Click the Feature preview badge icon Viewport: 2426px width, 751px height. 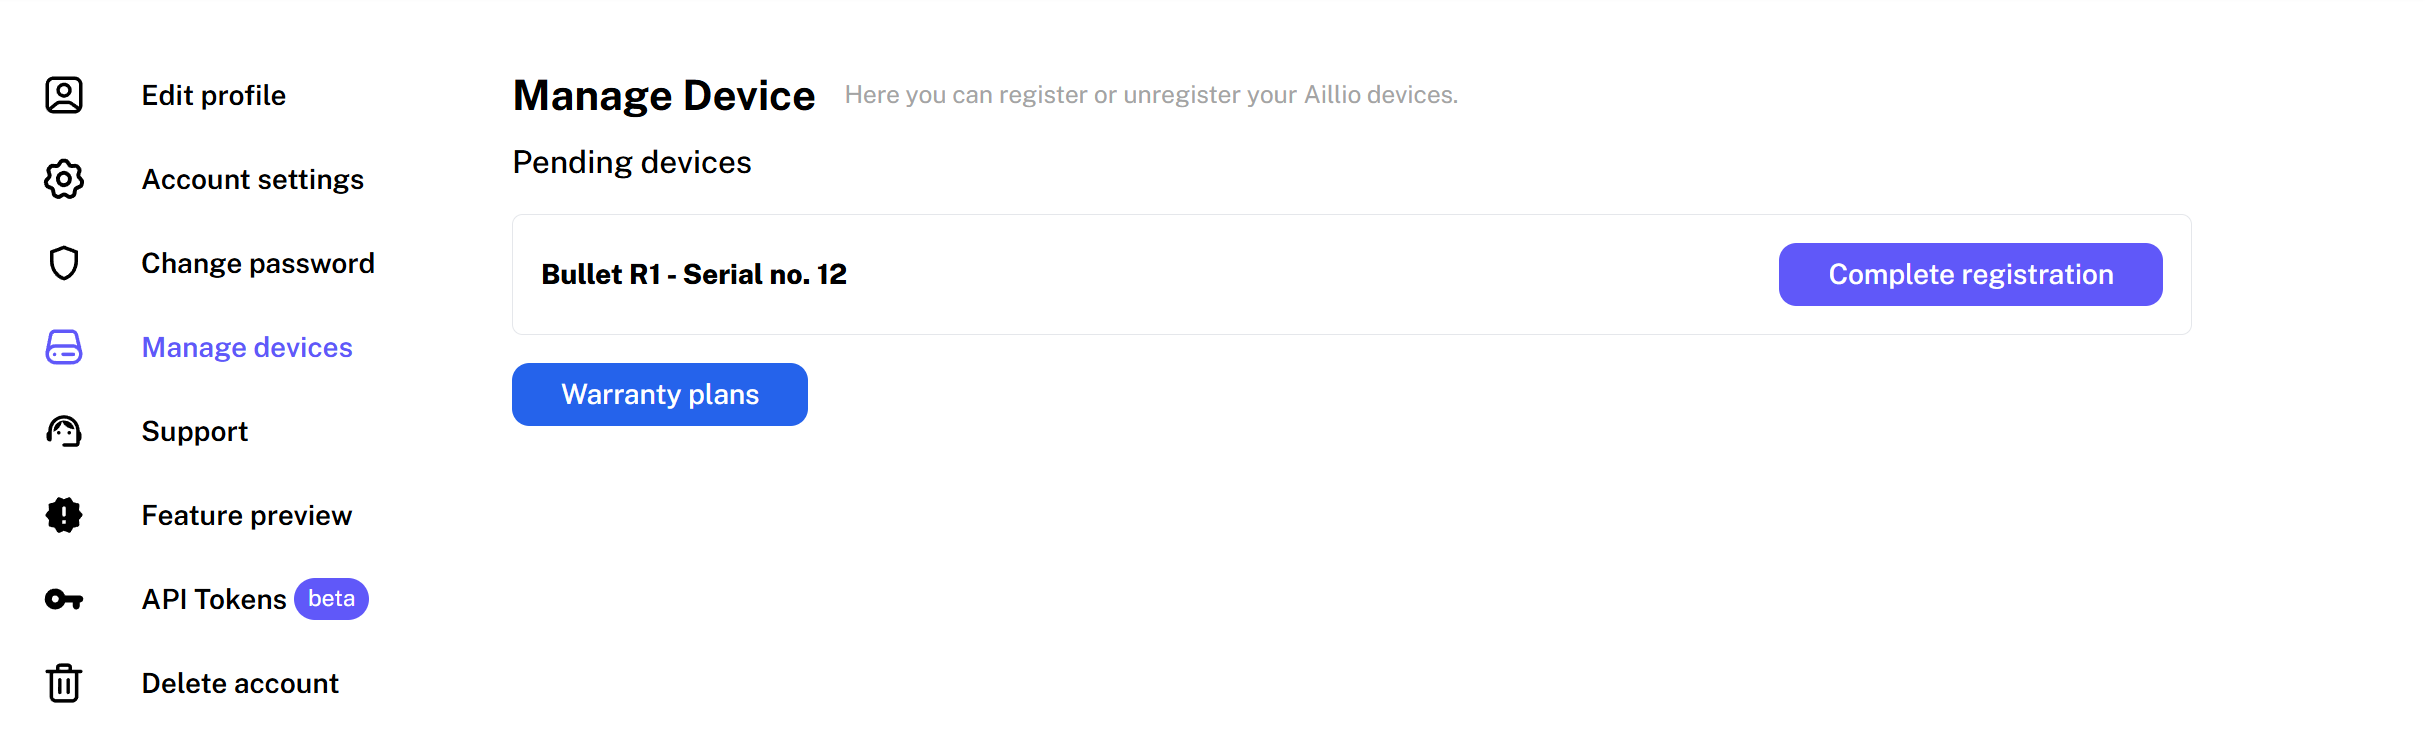pyautogui.click(x=64, y=515)
